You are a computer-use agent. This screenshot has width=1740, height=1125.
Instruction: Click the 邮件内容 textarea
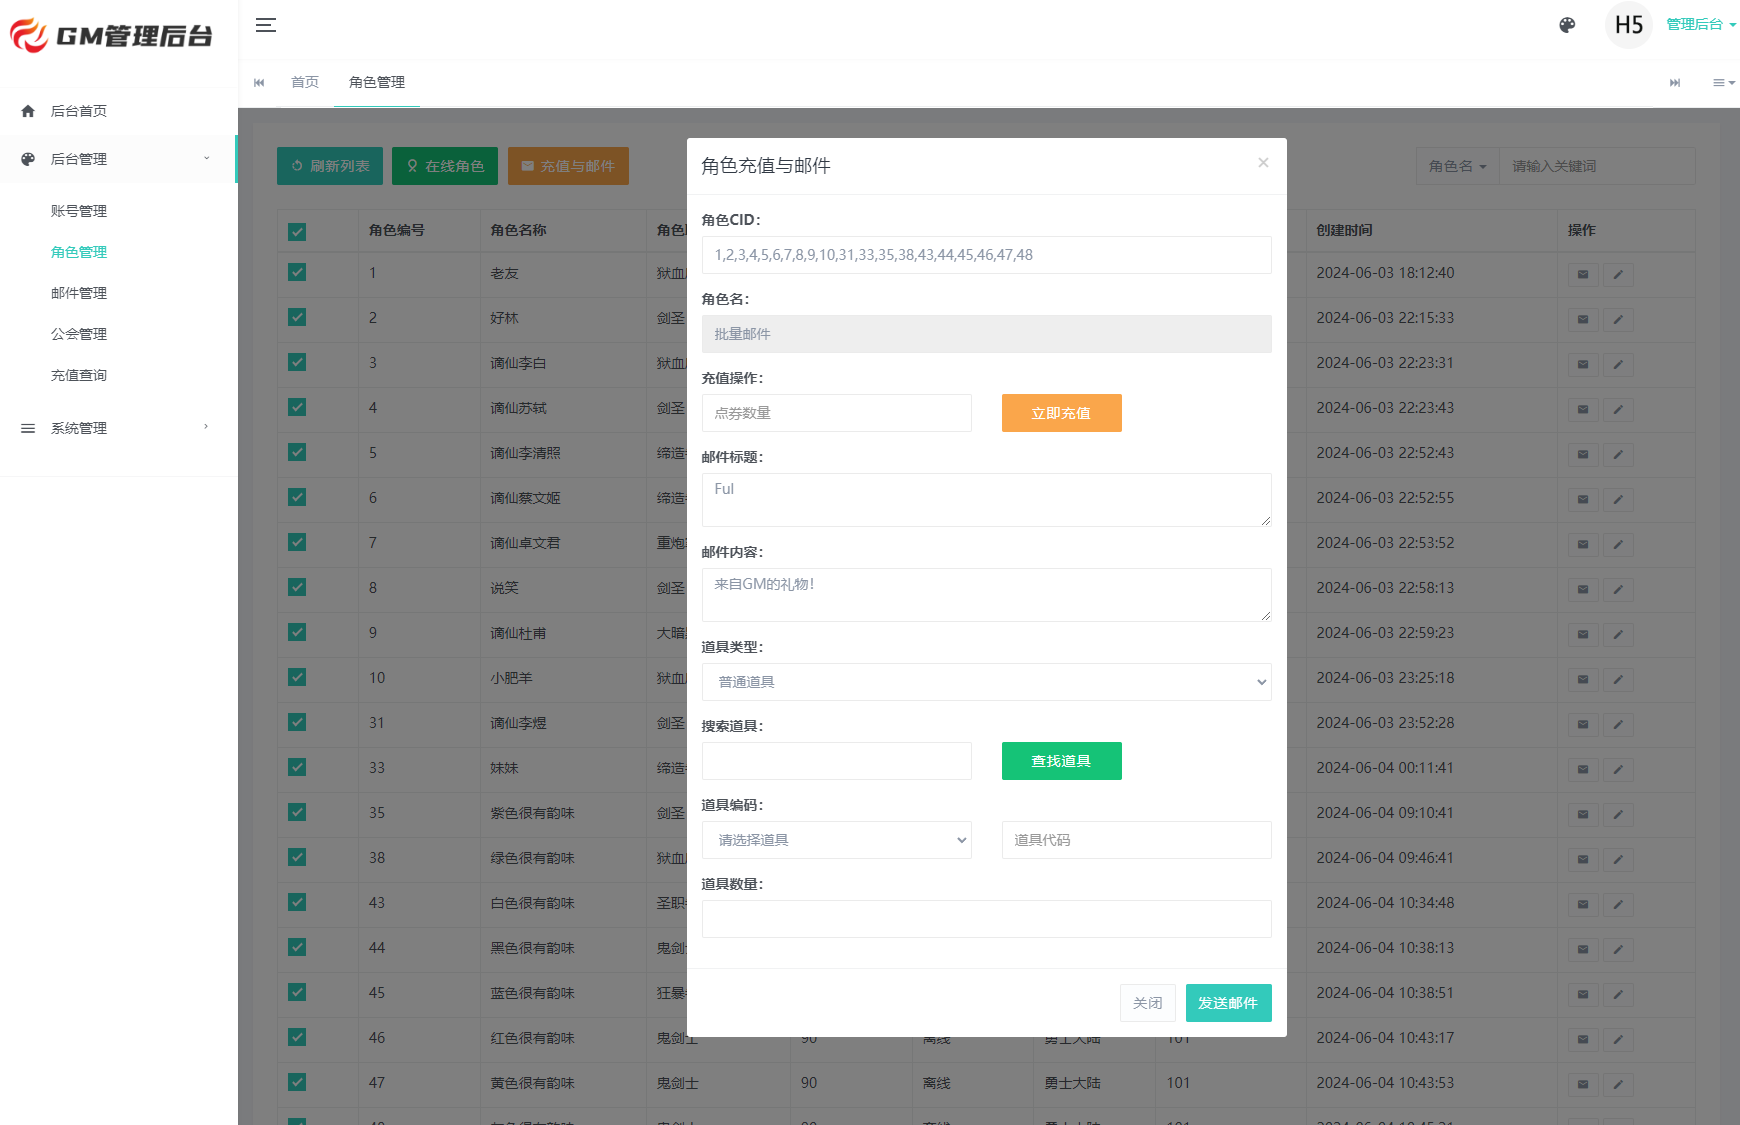pyautogui.click(x=986, y=595)
